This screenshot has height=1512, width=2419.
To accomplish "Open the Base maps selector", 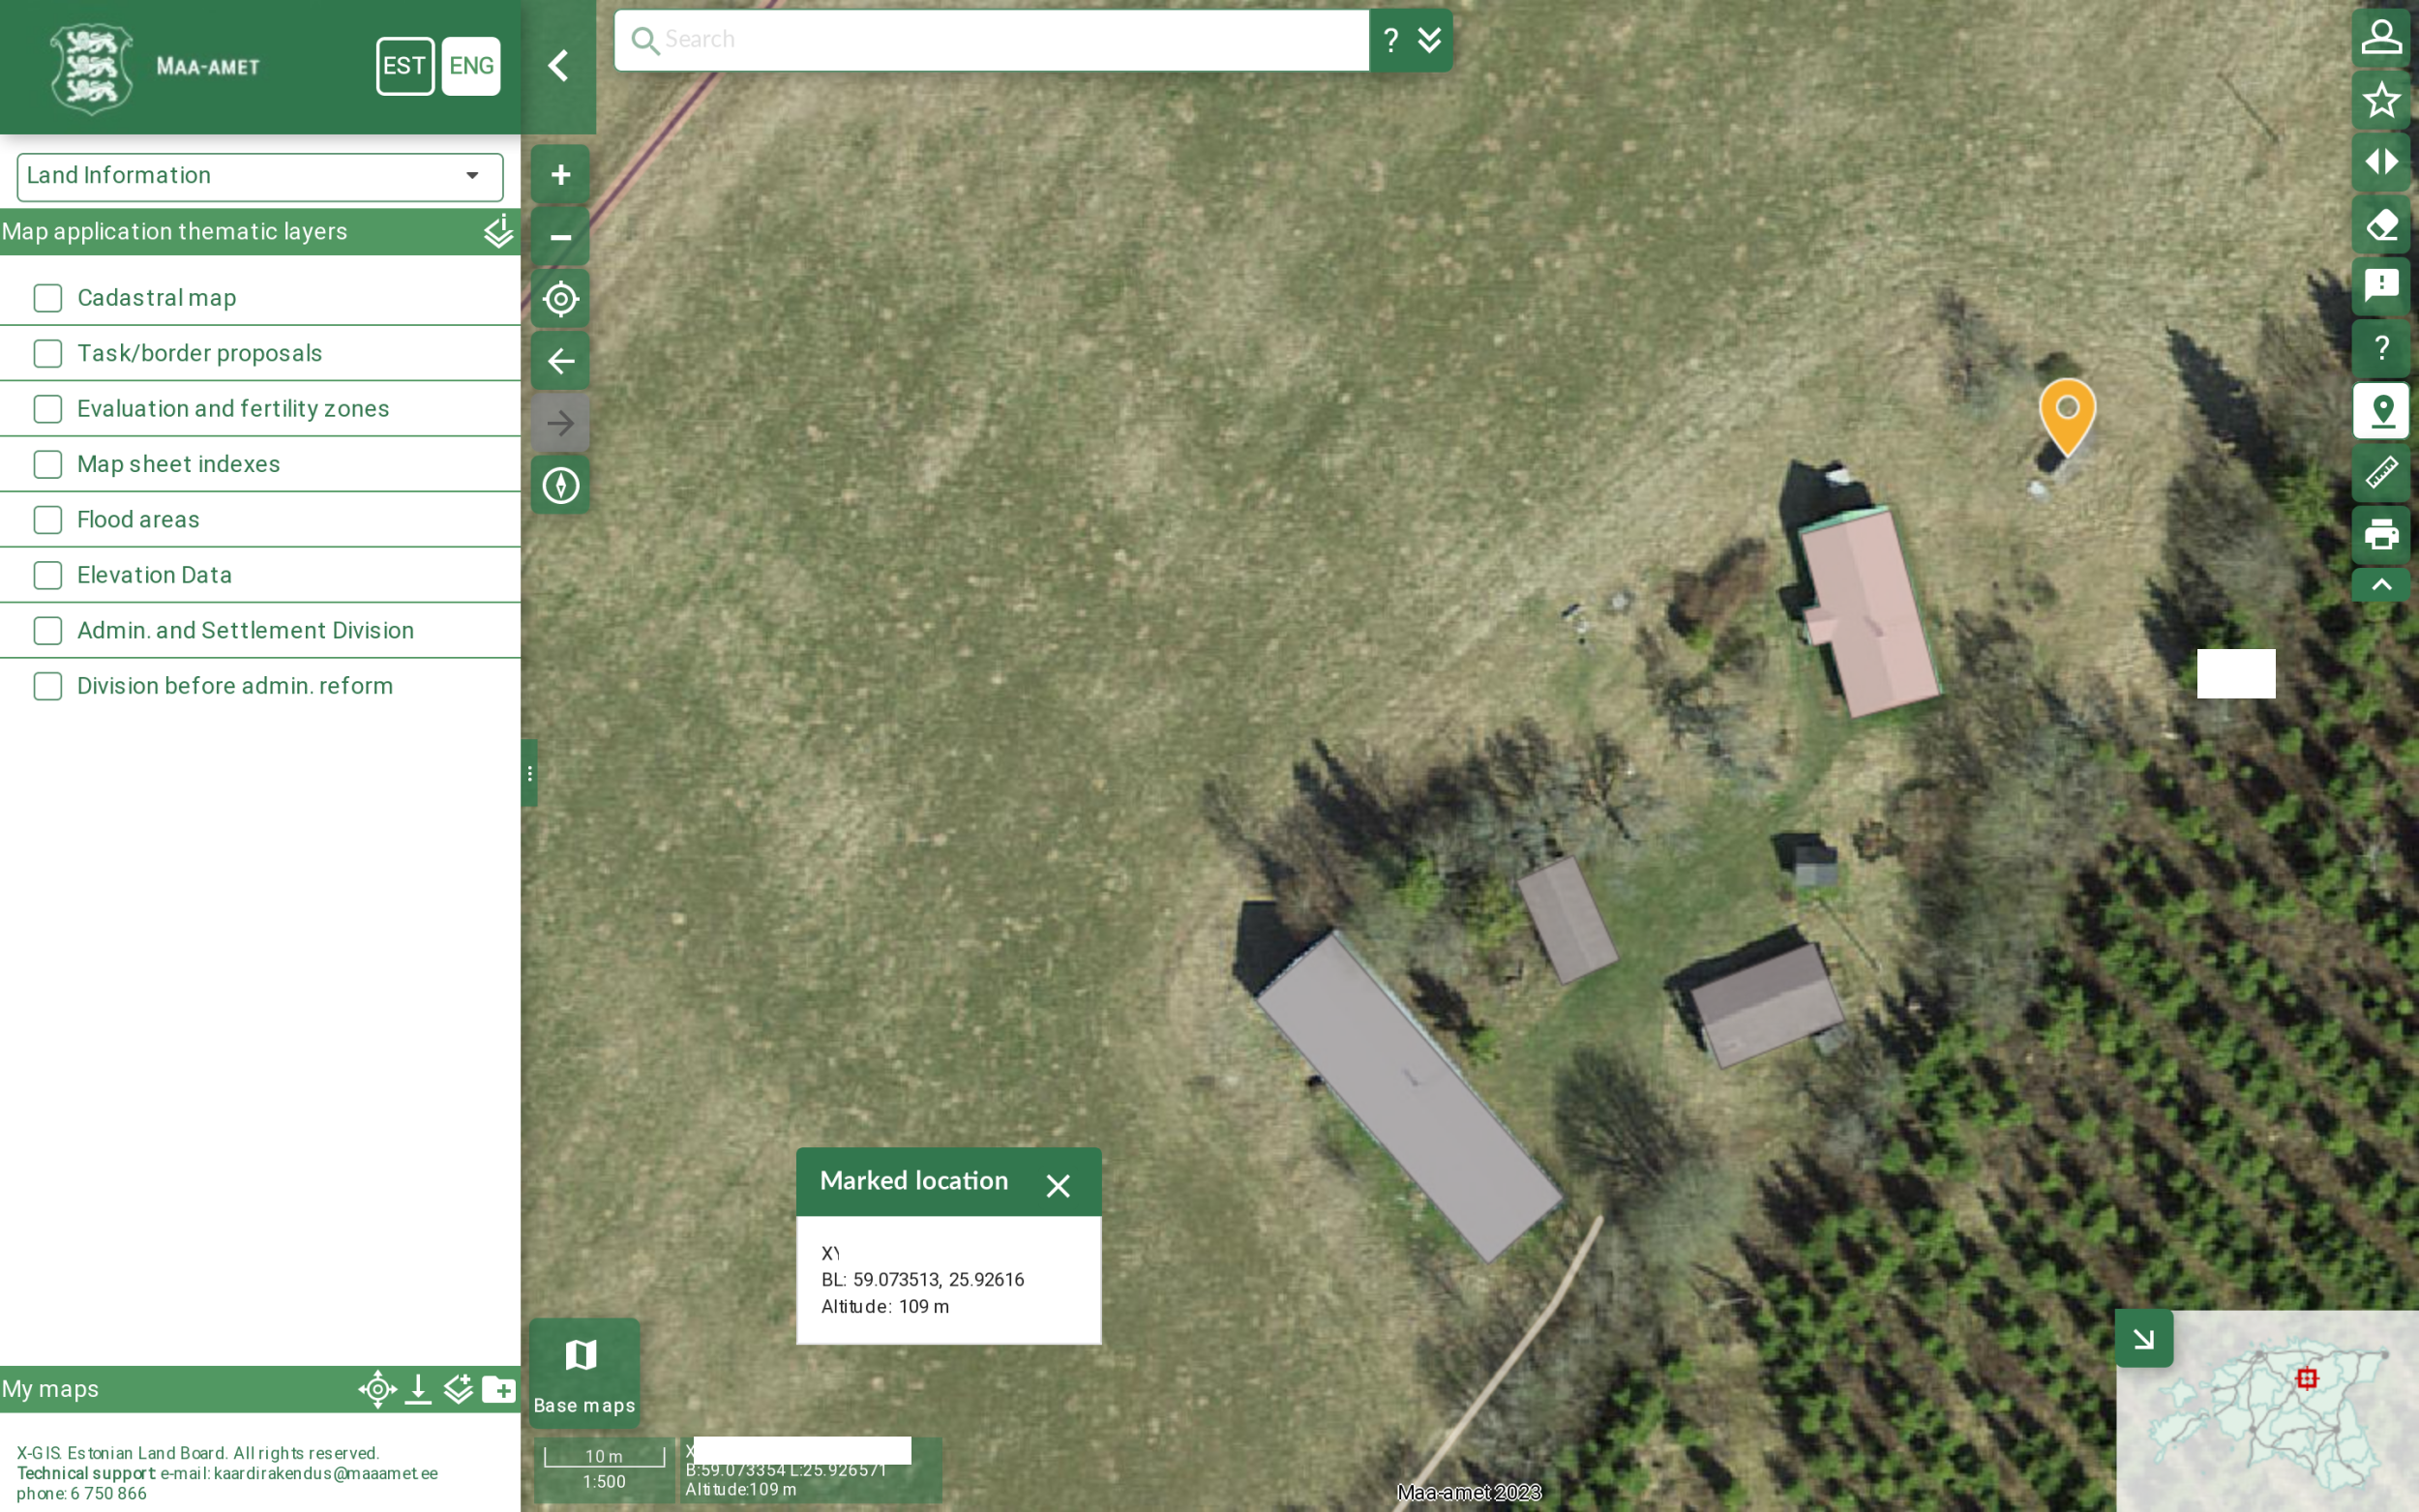I will point(584,1373).
